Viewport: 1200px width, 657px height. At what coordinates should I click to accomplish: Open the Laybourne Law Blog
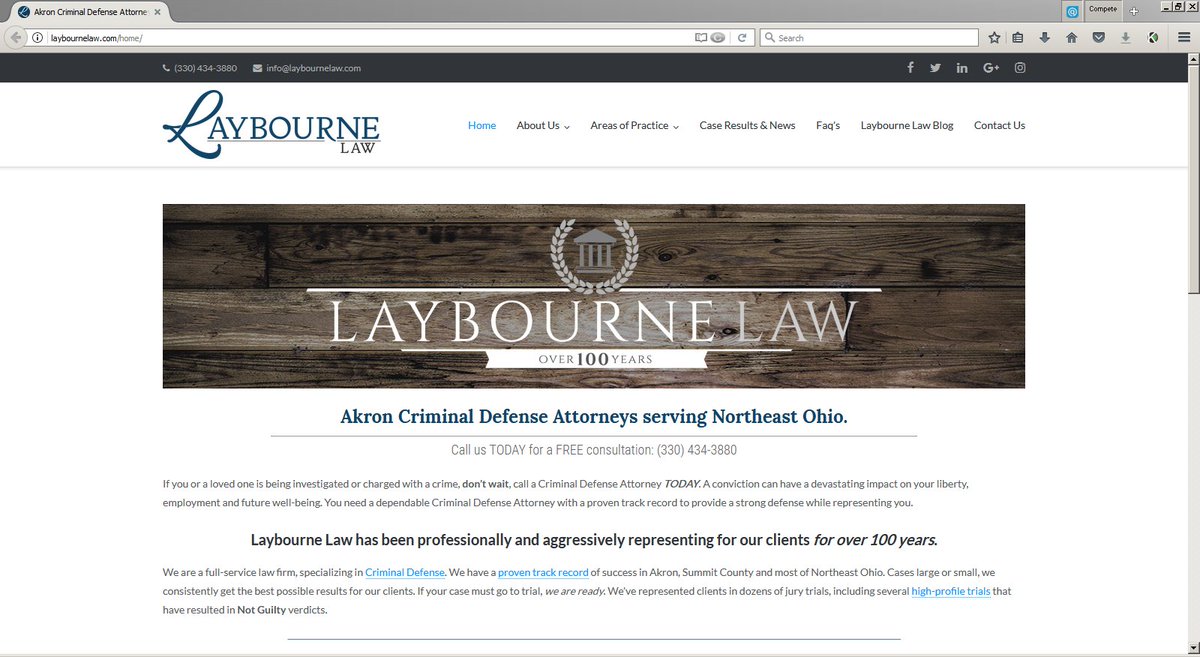pyautogui.click(x=907, y=126)
